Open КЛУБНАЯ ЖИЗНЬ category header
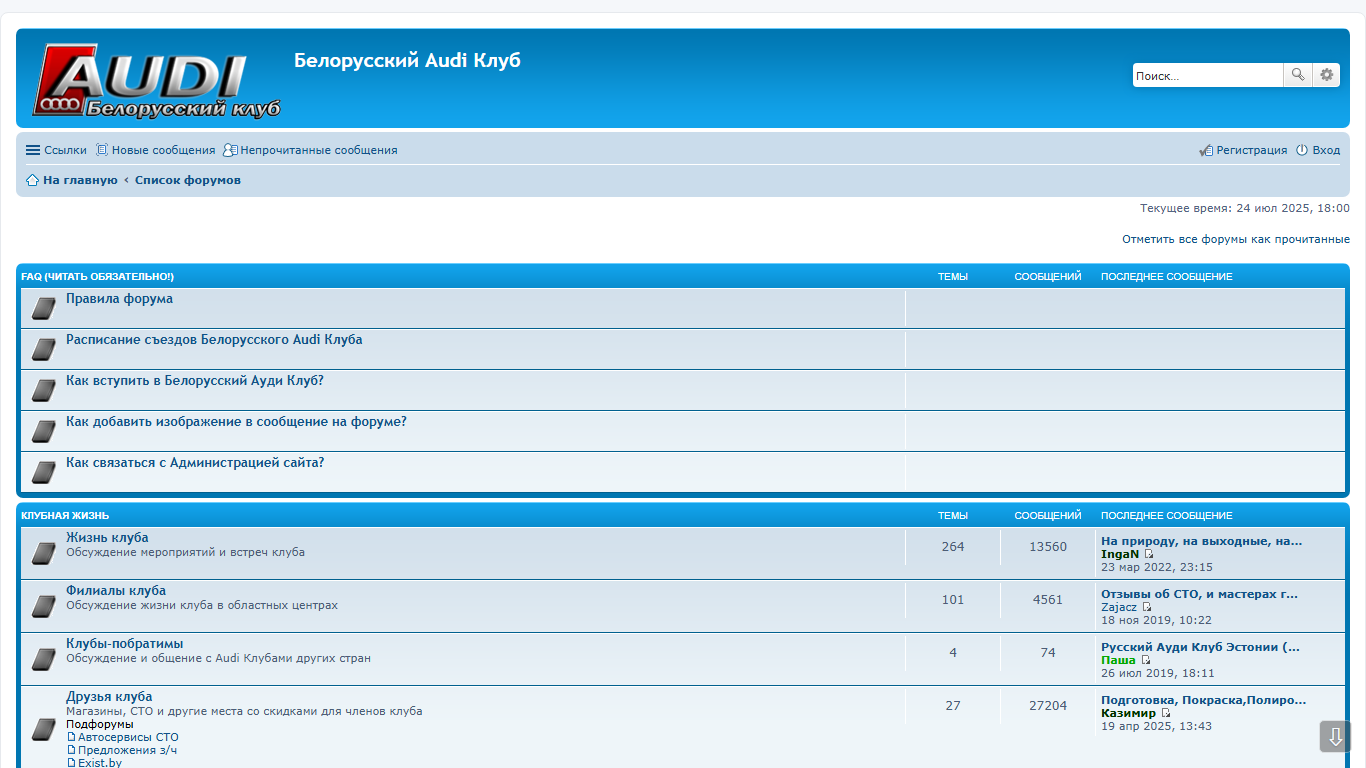Image resolution: width=1366 pixels, height=768 pixels. 65,516
